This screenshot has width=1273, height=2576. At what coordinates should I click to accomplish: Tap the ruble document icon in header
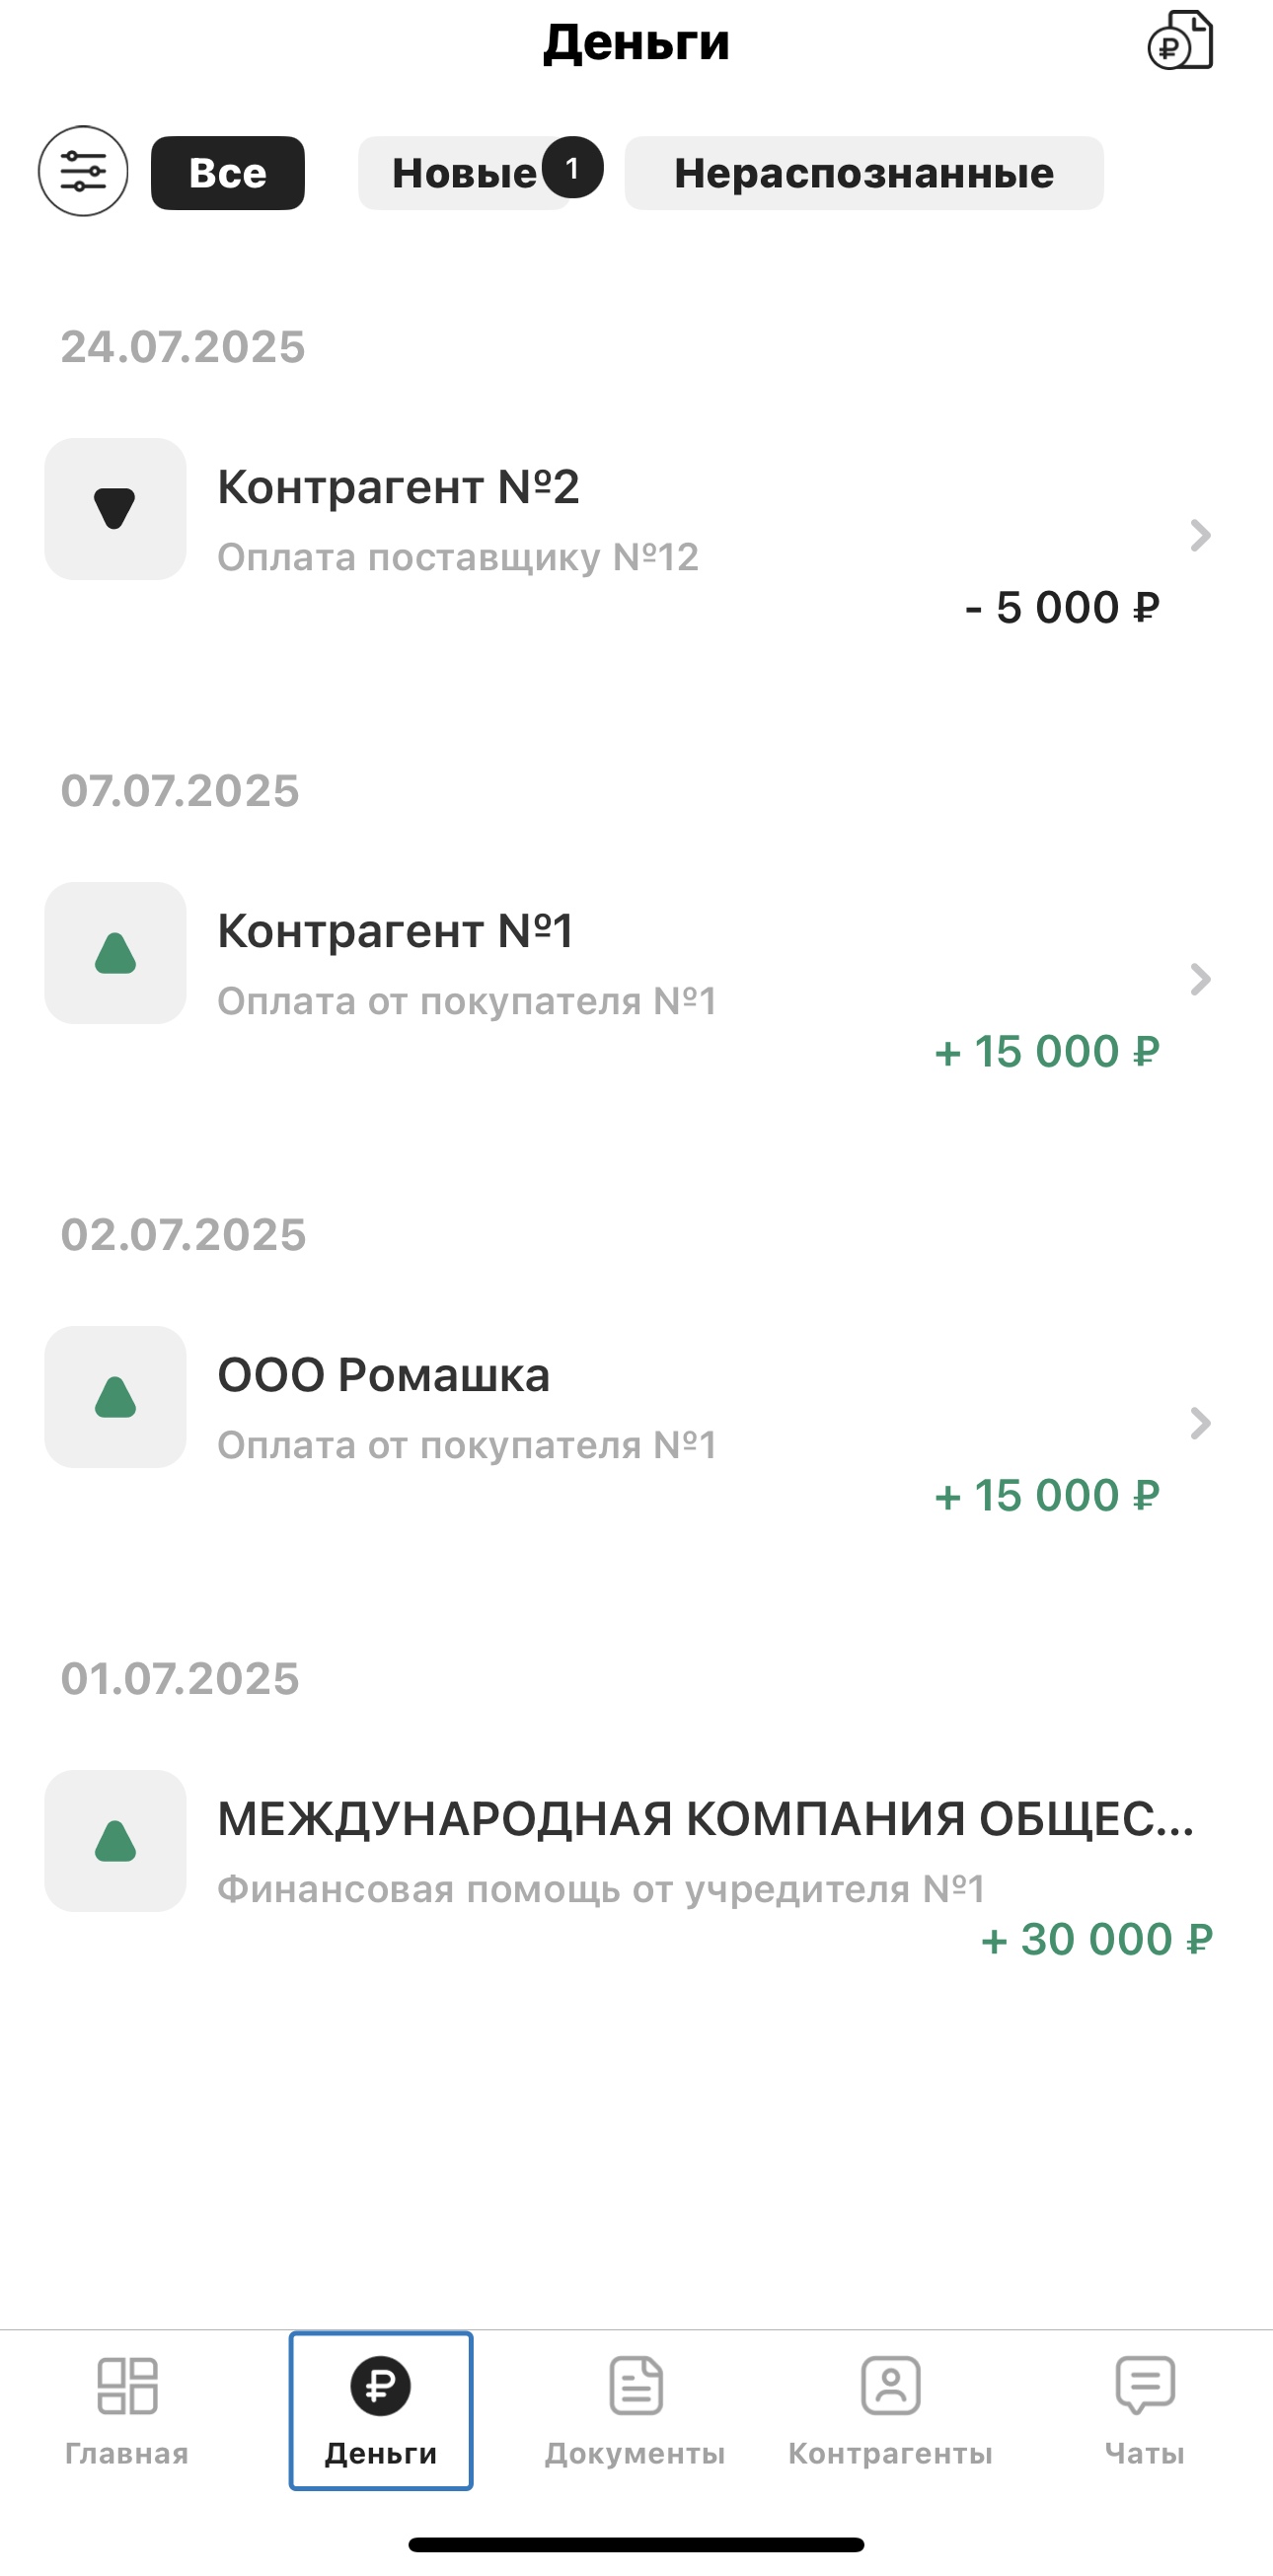tap(1180, 41)
